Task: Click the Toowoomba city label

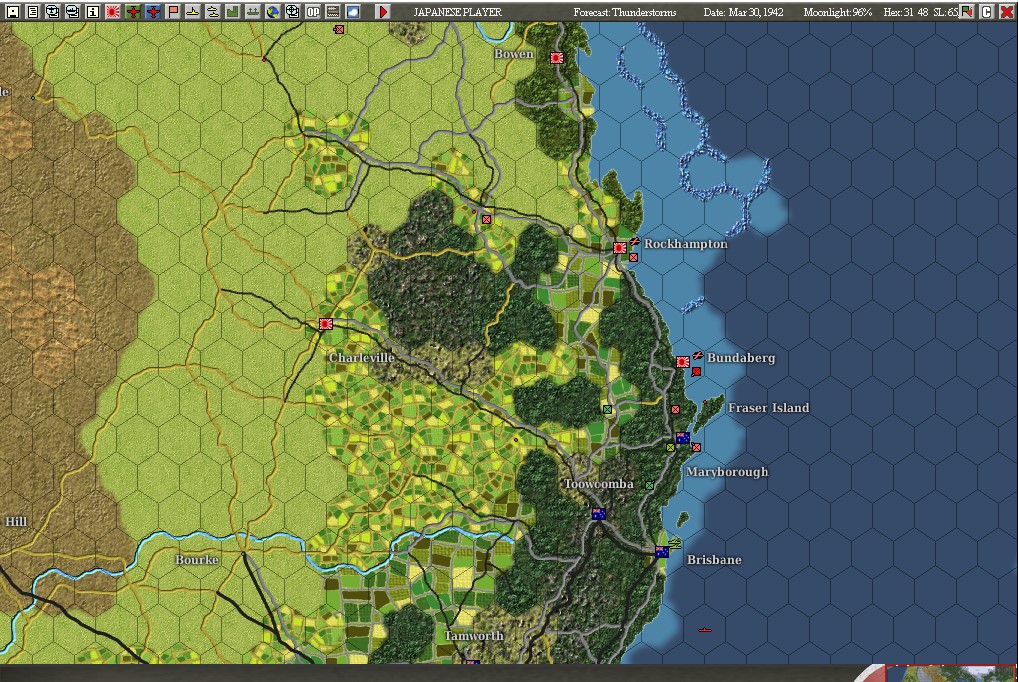Action: point(599,484)
